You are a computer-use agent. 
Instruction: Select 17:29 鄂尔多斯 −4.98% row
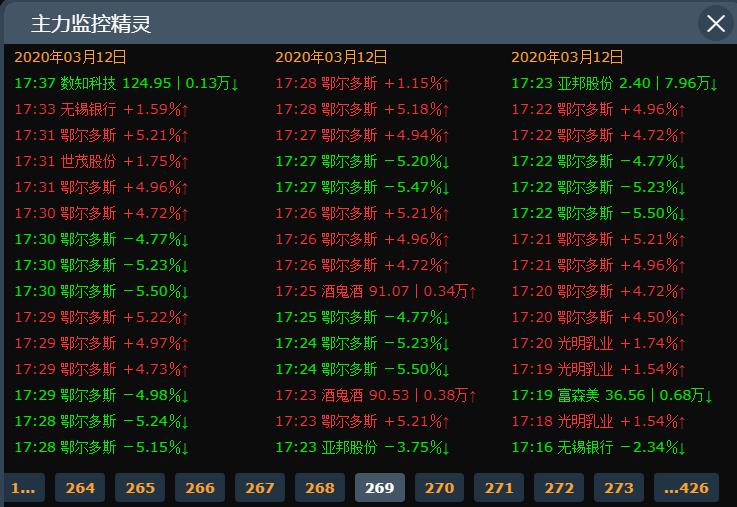[x=102, y=395]
